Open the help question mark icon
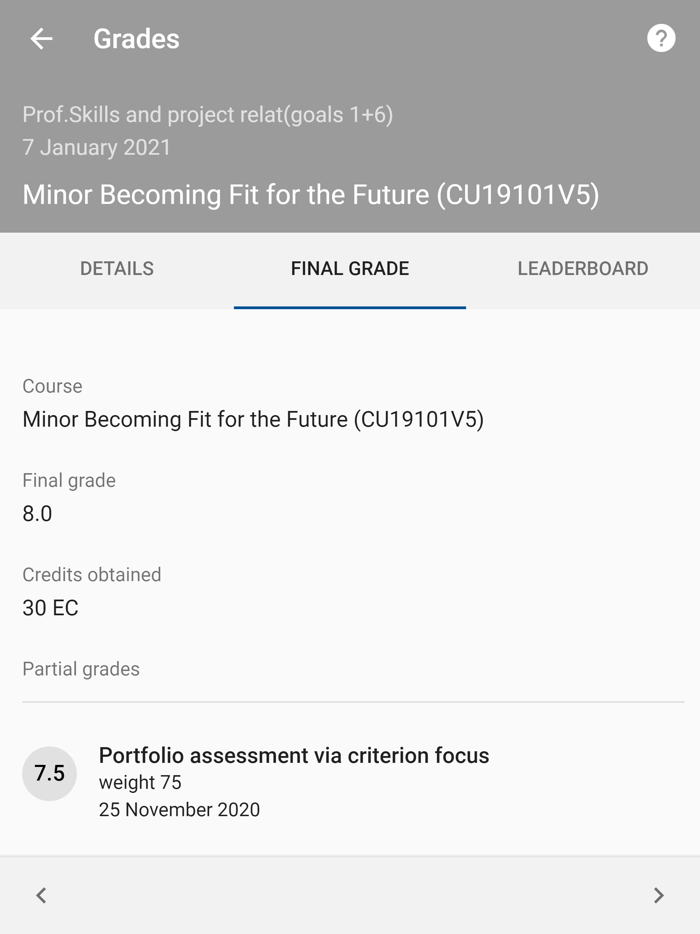Viewport: 700px width, 934px height. pyautogui.click(x=661, y=38)
